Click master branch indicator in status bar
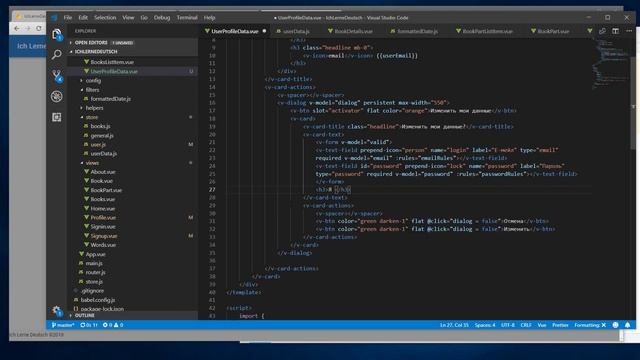This screenshot has height=360, width=640. pos(63,325)
